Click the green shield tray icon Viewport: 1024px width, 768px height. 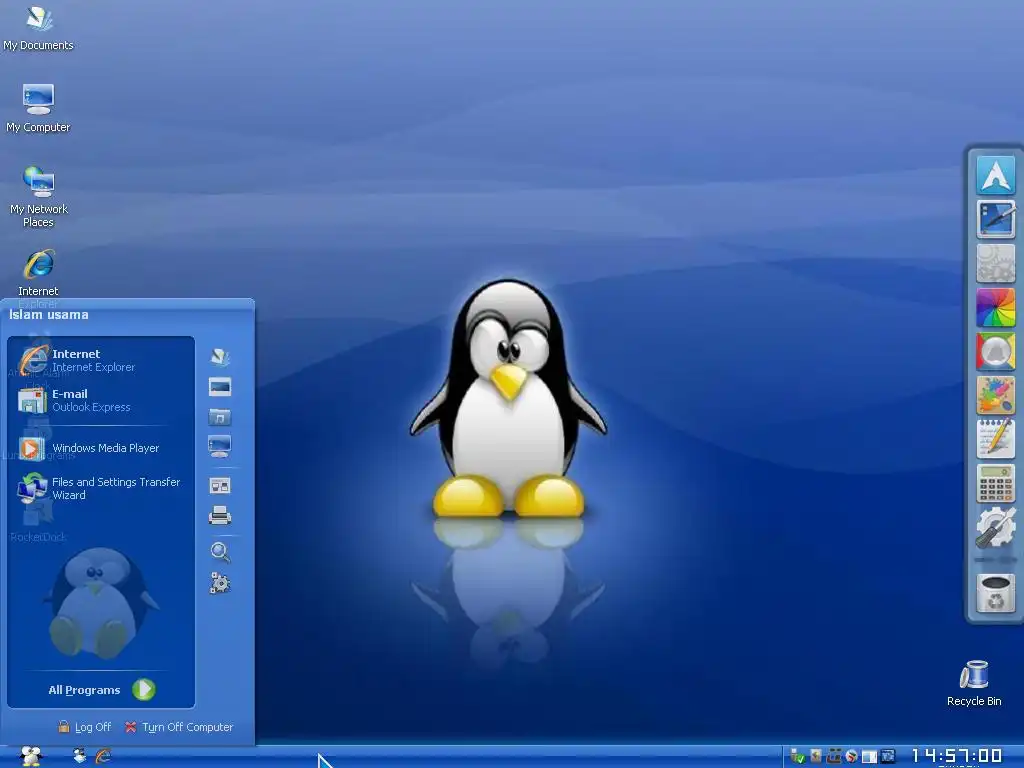(797, 756)
